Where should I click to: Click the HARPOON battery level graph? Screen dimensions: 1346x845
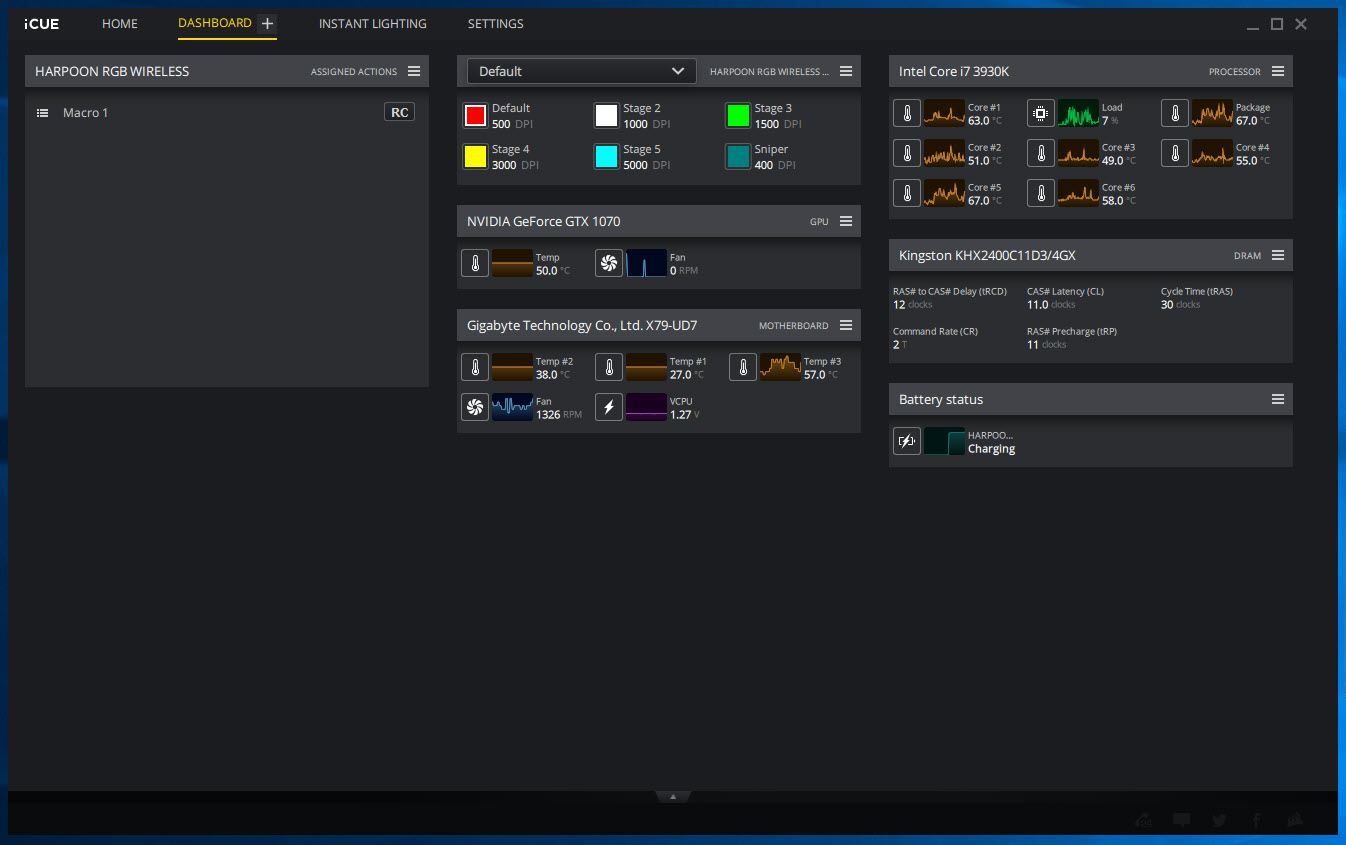945,441
